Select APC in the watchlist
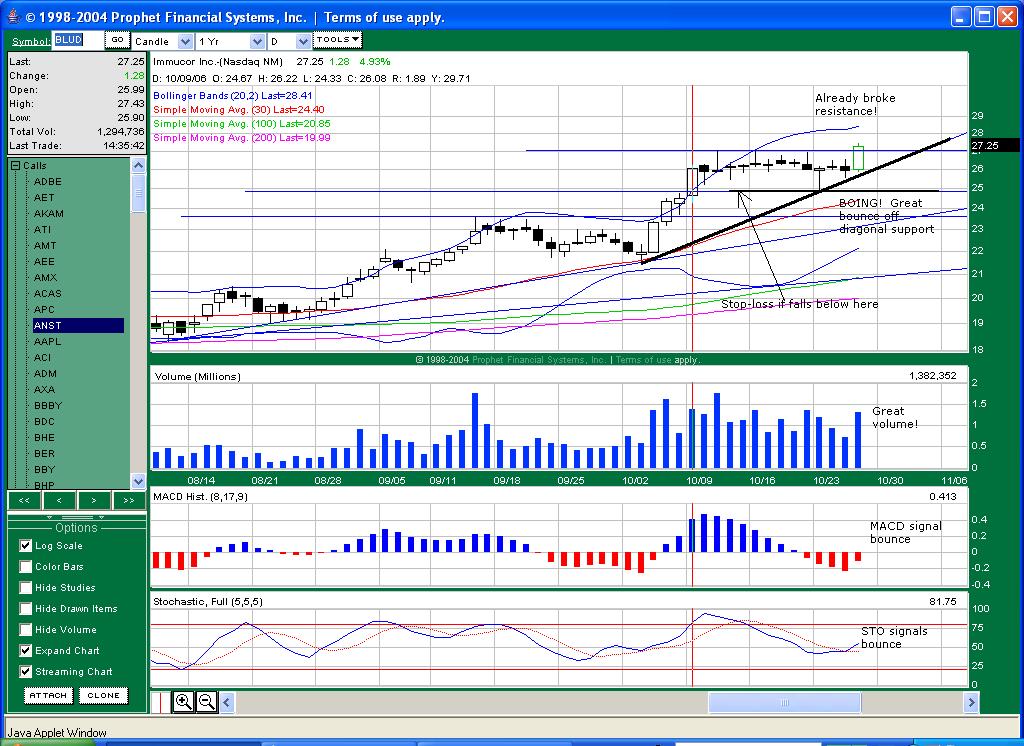This screenshot has height=746, width=1024. click(44, 310)
